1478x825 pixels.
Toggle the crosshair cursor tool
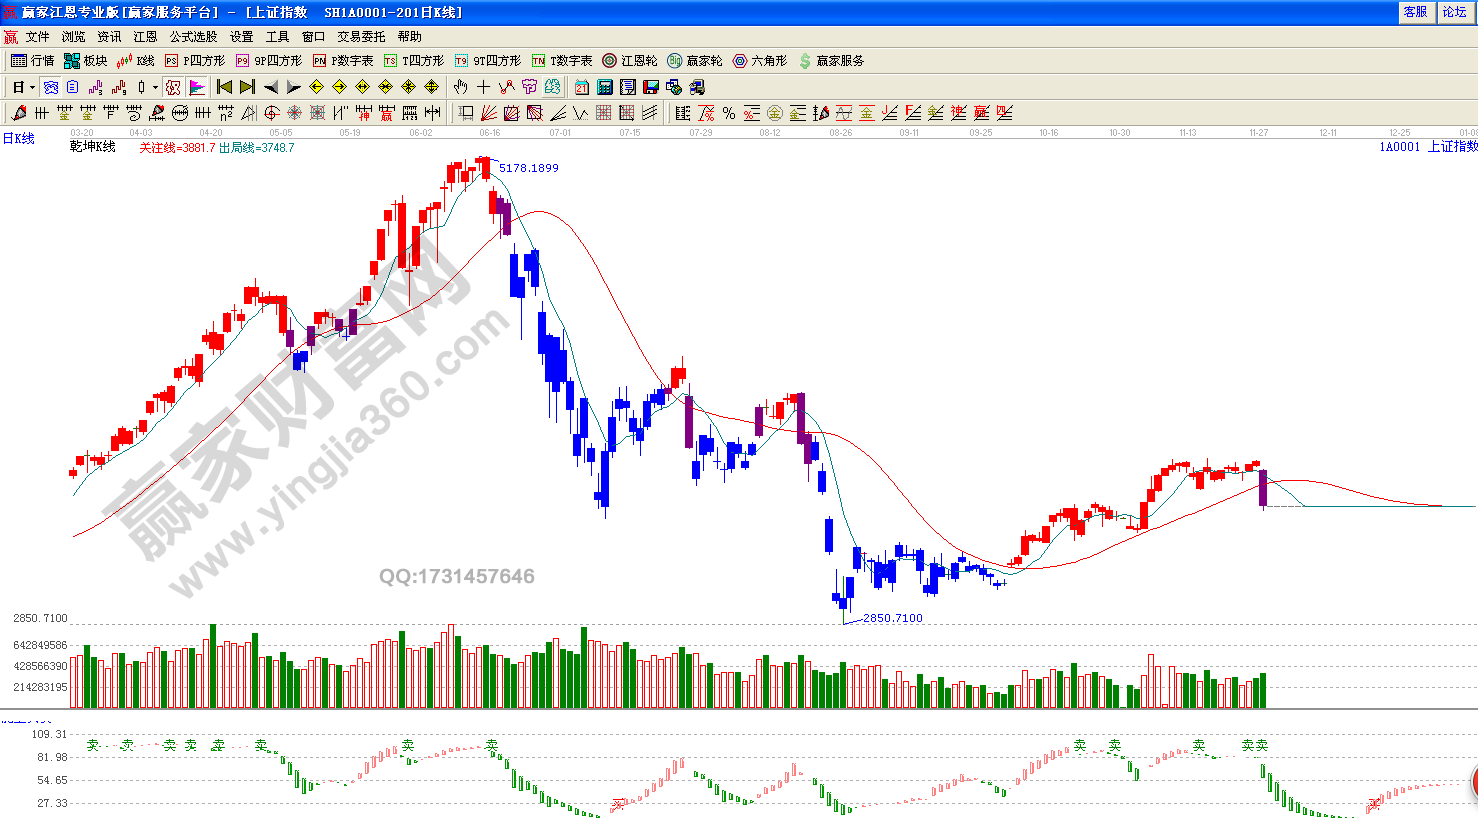(483, 87)
